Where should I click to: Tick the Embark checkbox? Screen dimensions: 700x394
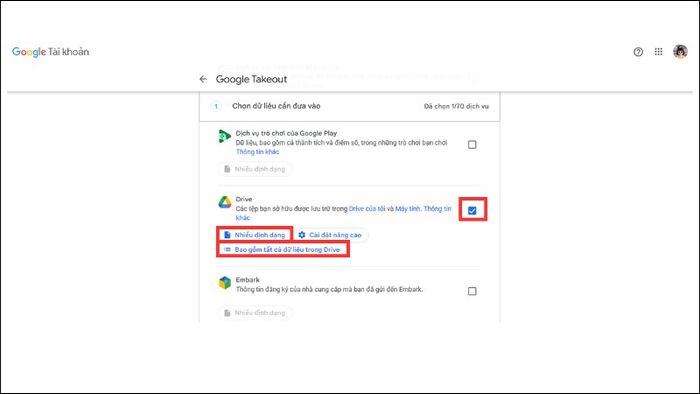(472, 291)
